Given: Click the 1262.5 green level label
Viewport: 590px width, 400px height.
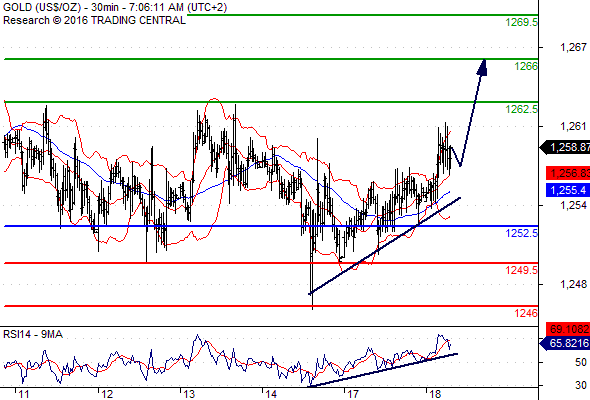Looking at the screenshot, I should (x=522, y=109).
